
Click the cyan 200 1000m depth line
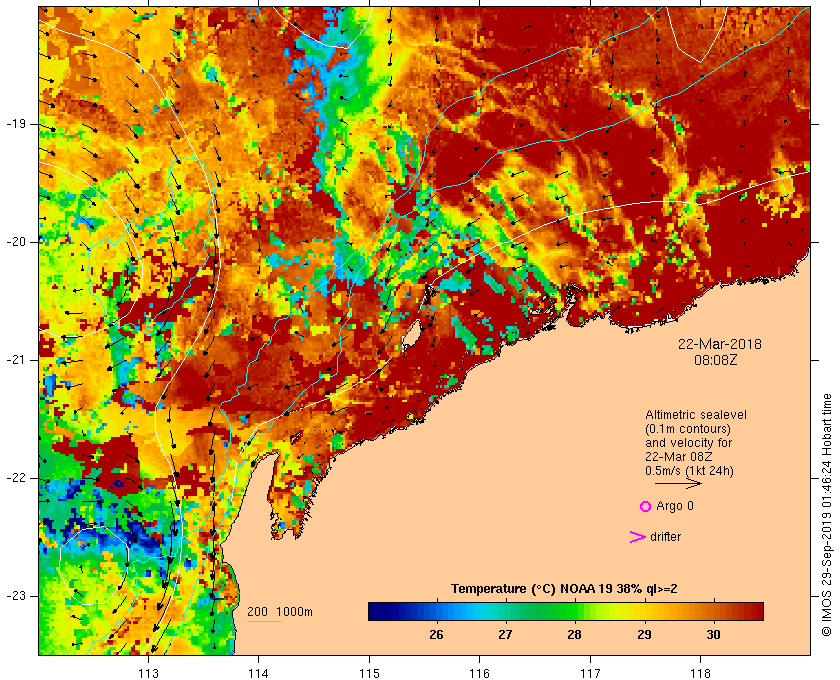264,622
